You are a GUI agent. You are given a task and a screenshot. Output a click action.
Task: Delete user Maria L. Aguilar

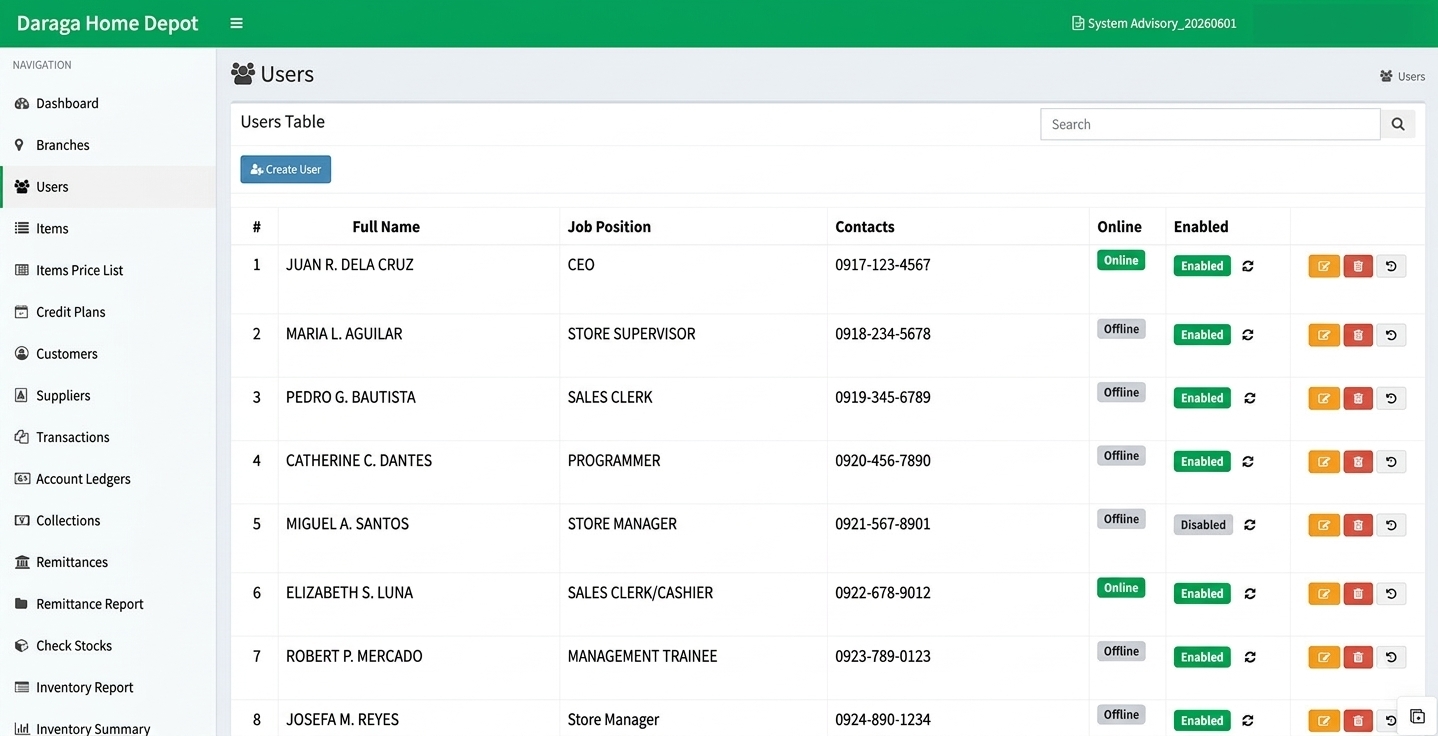click(x=1358, y=335)
